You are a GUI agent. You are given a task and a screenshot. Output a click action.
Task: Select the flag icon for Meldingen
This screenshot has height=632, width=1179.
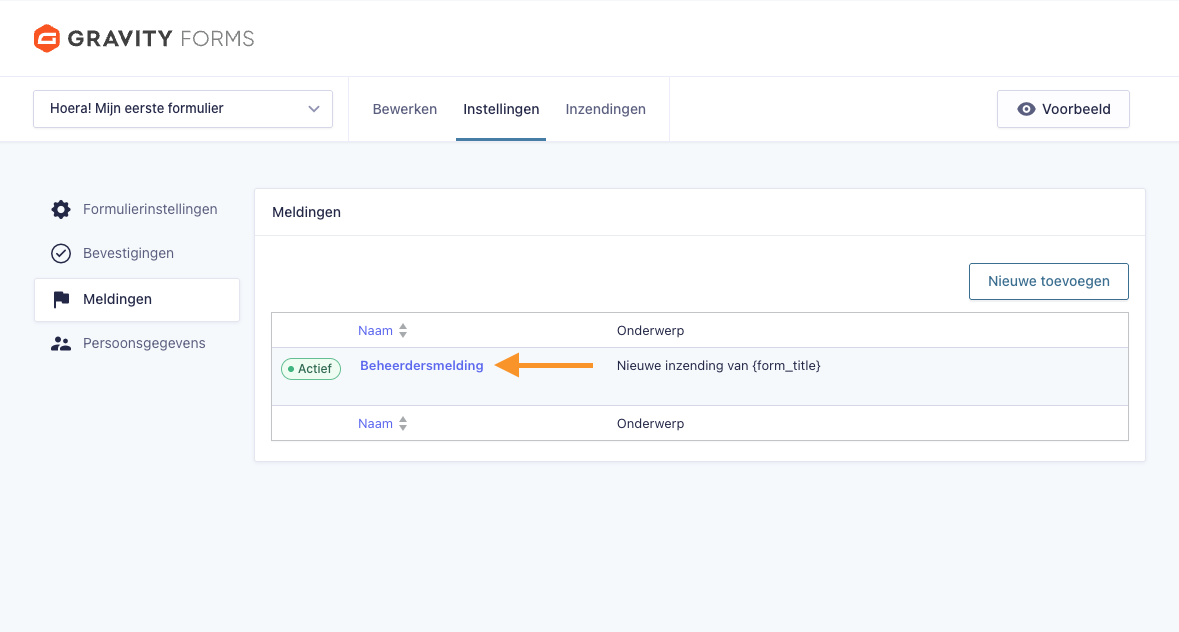pos(61,299)
